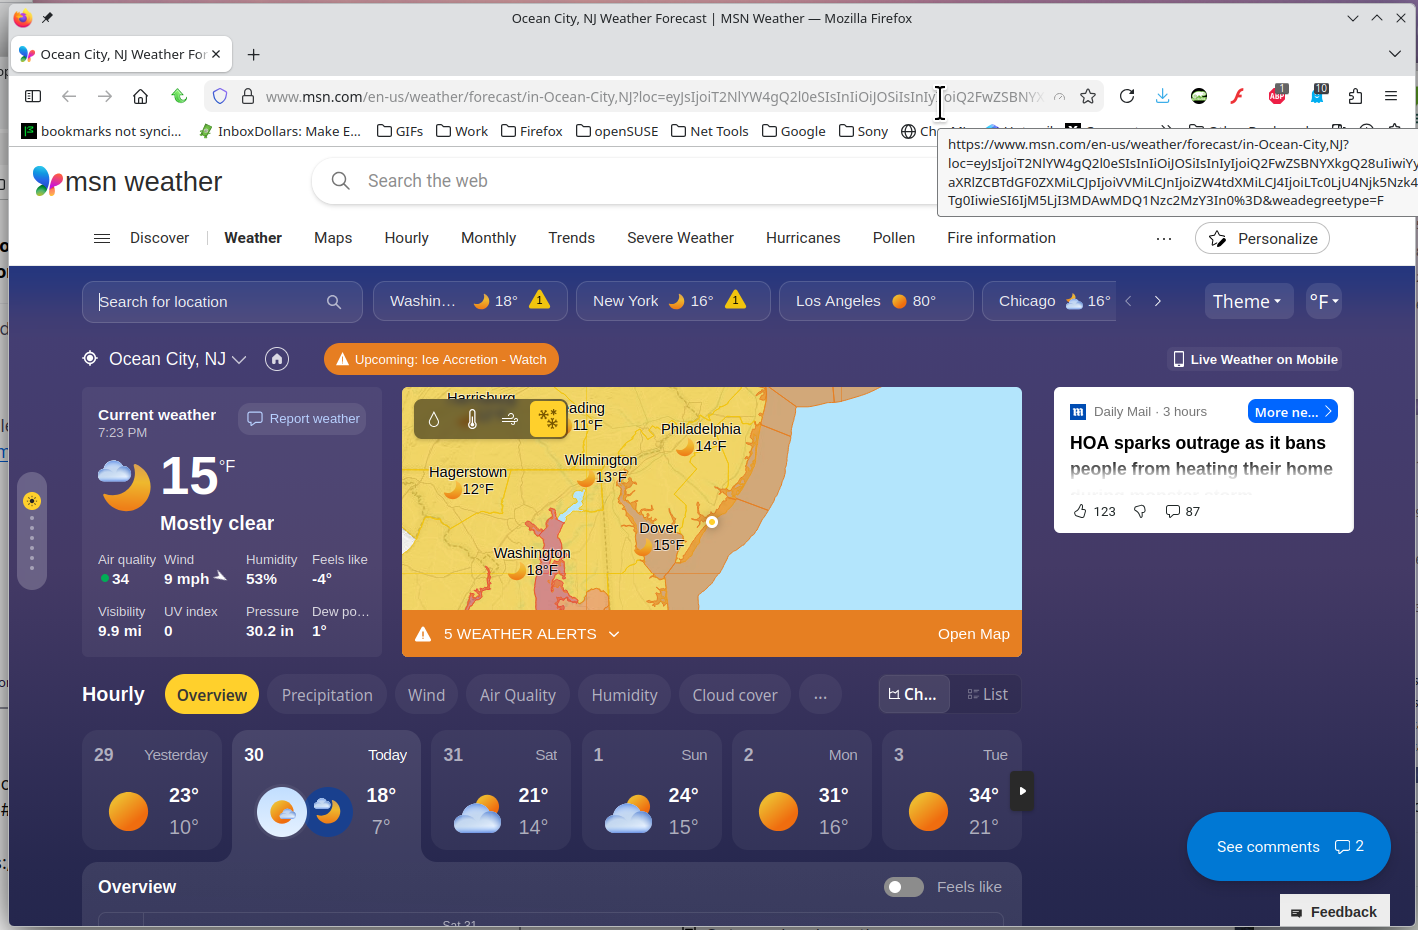Open the Theme dropdown
The height and width of the screenshot is (930, 1418).
[1247, 302]
